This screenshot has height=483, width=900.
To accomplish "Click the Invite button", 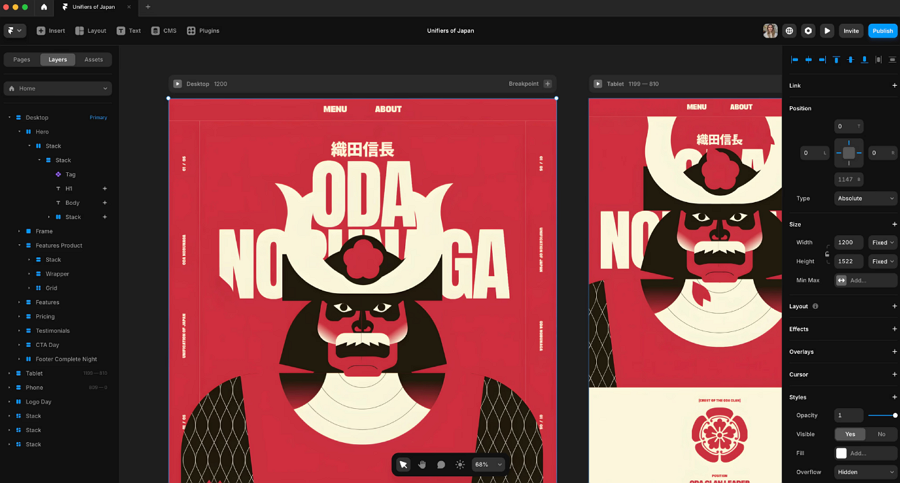I will (x=851, y=31).
